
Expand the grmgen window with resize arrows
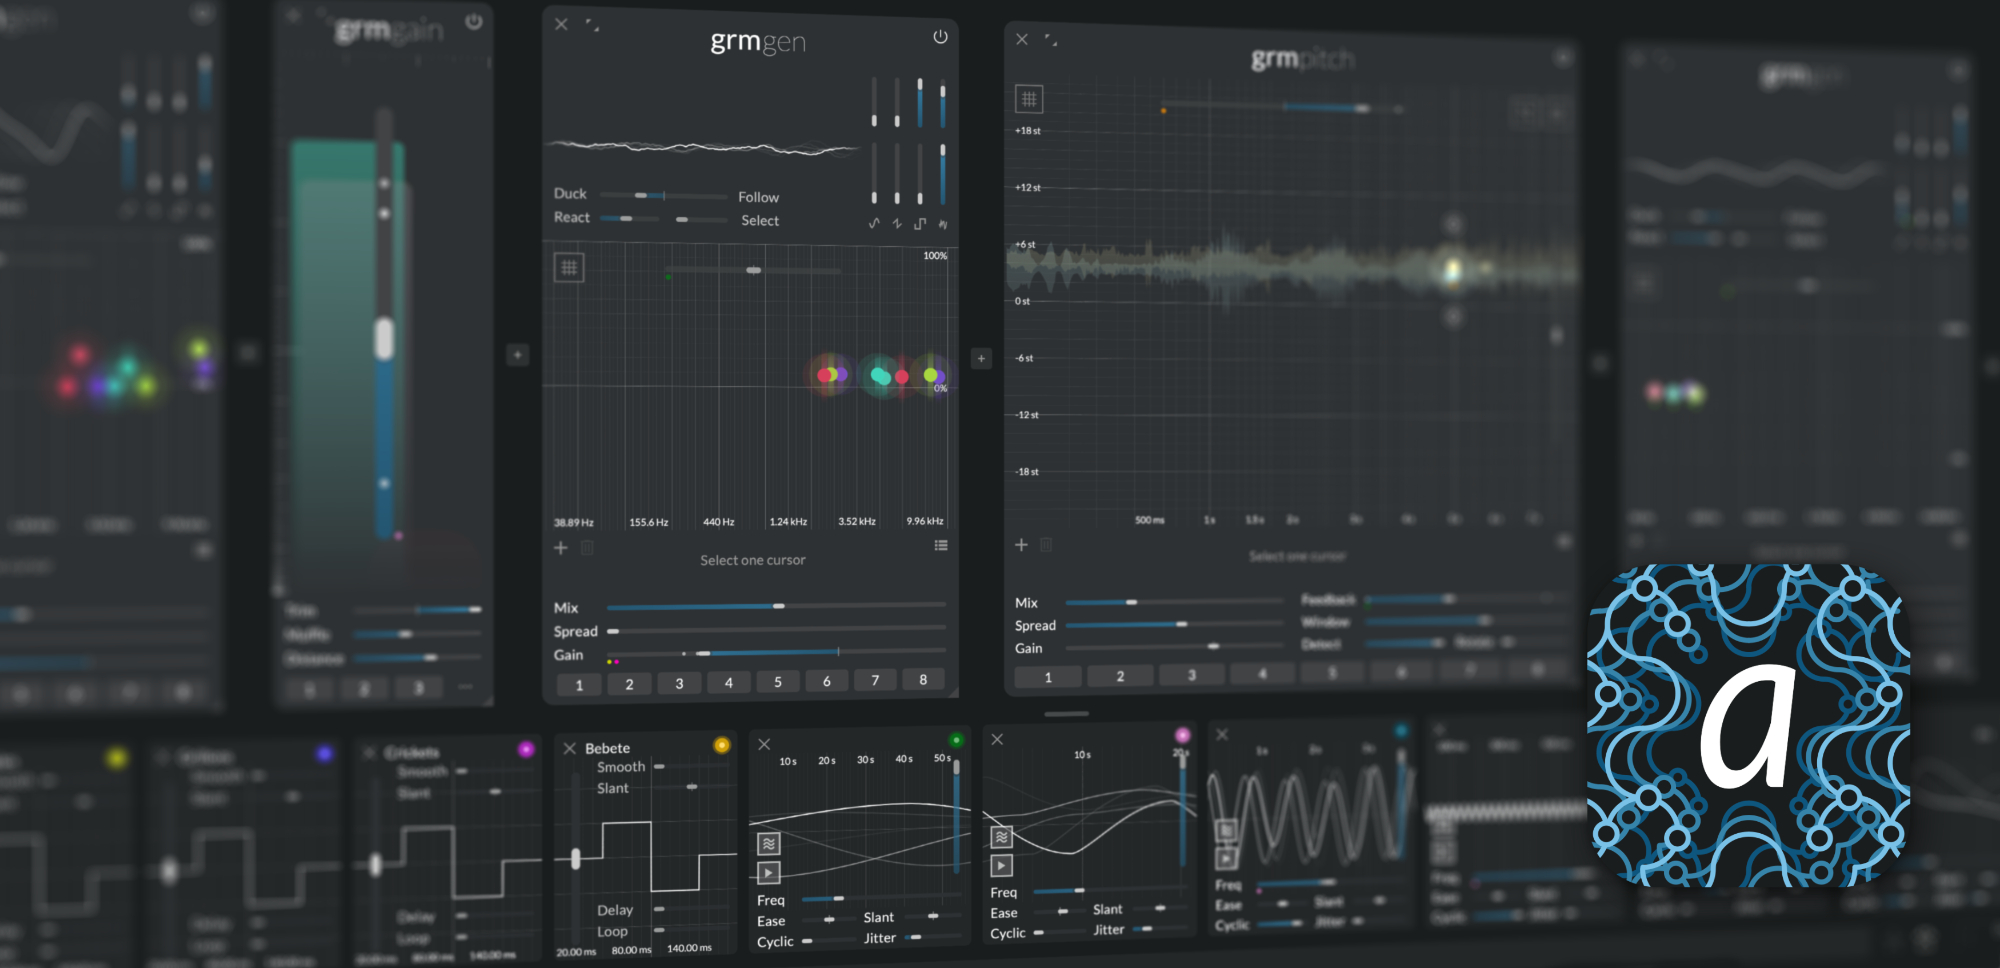593,25
